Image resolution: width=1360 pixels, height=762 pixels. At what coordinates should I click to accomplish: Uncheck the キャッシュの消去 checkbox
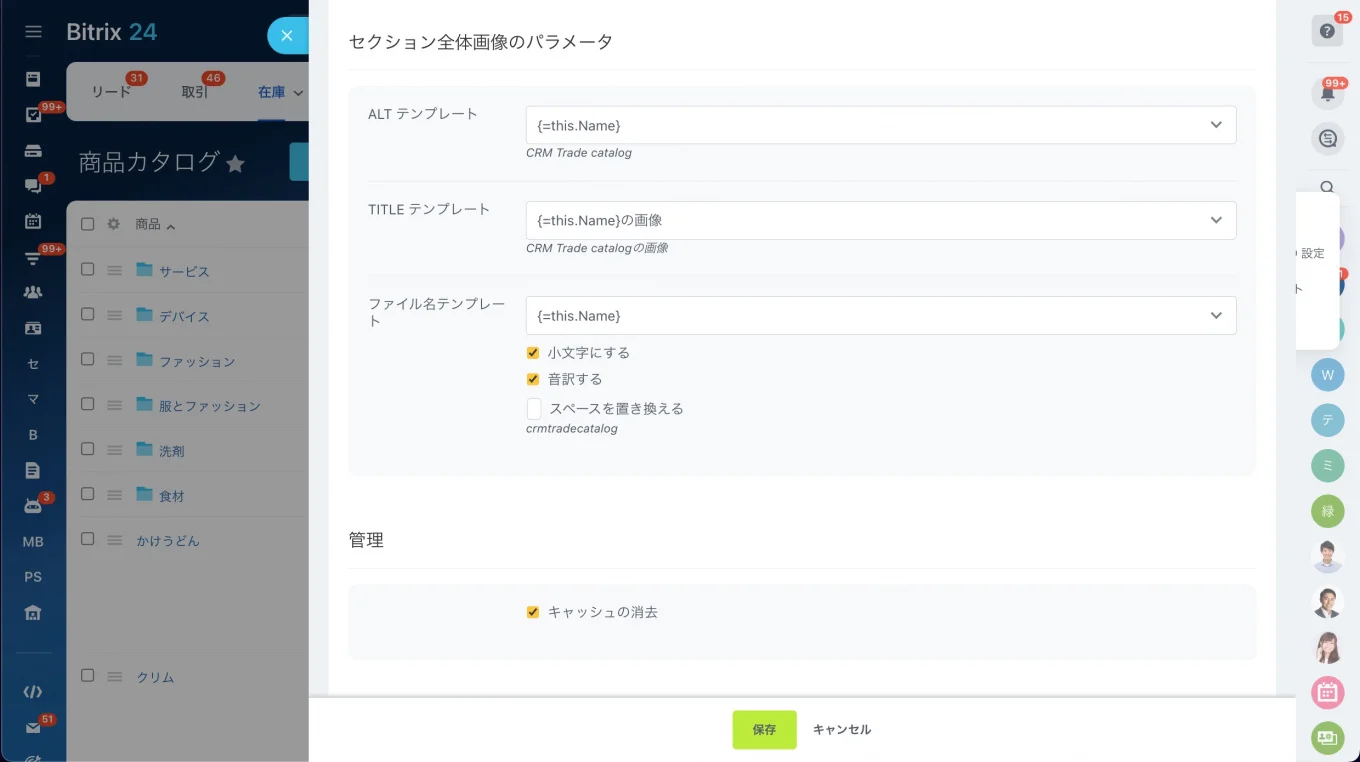[x=533, y=611]
